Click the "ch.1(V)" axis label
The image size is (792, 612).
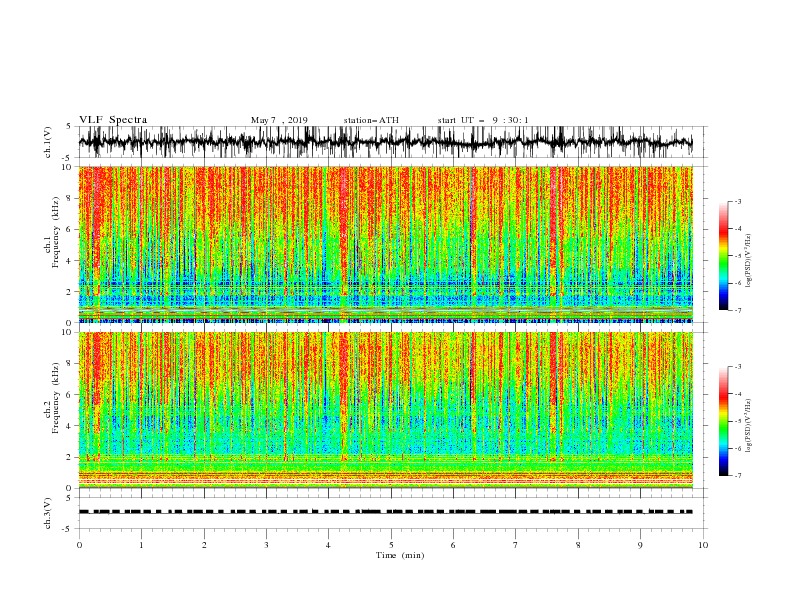pos(48,142)
